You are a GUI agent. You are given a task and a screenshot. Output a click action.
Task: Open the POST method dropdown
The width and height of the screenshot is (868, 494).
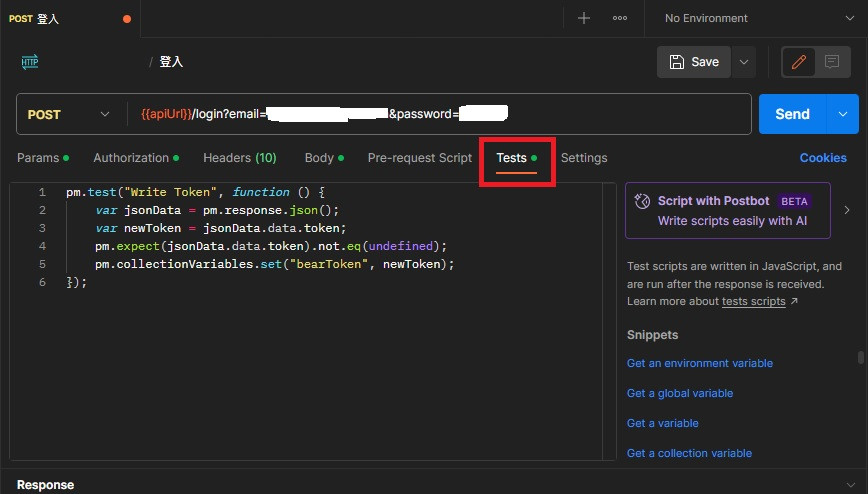click(x=69, y=114)
